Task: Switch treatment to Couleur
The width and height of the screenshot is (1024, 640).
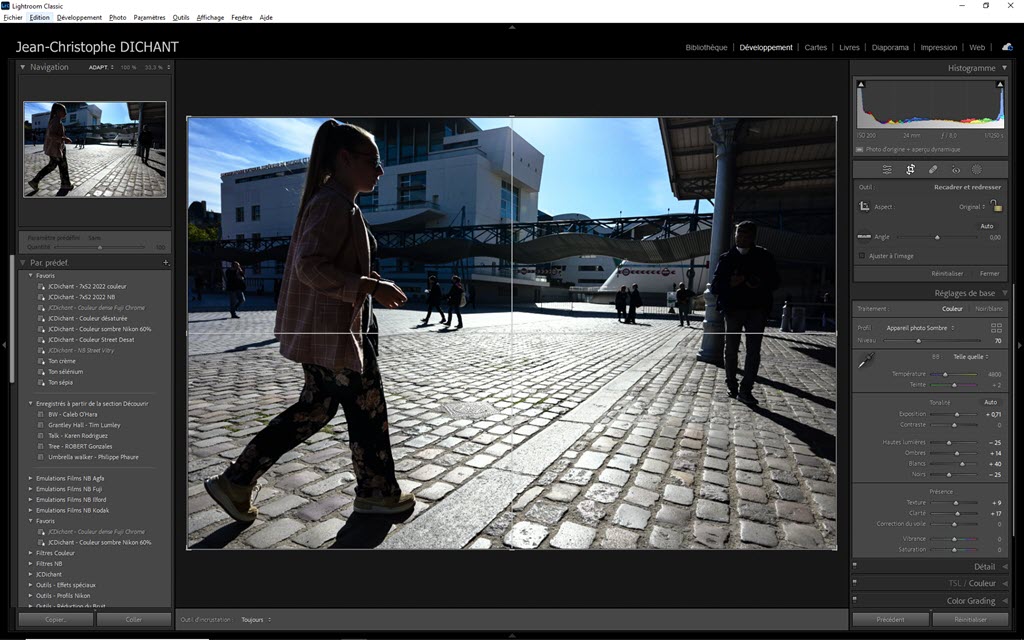Action: click(x=952, y=309)
